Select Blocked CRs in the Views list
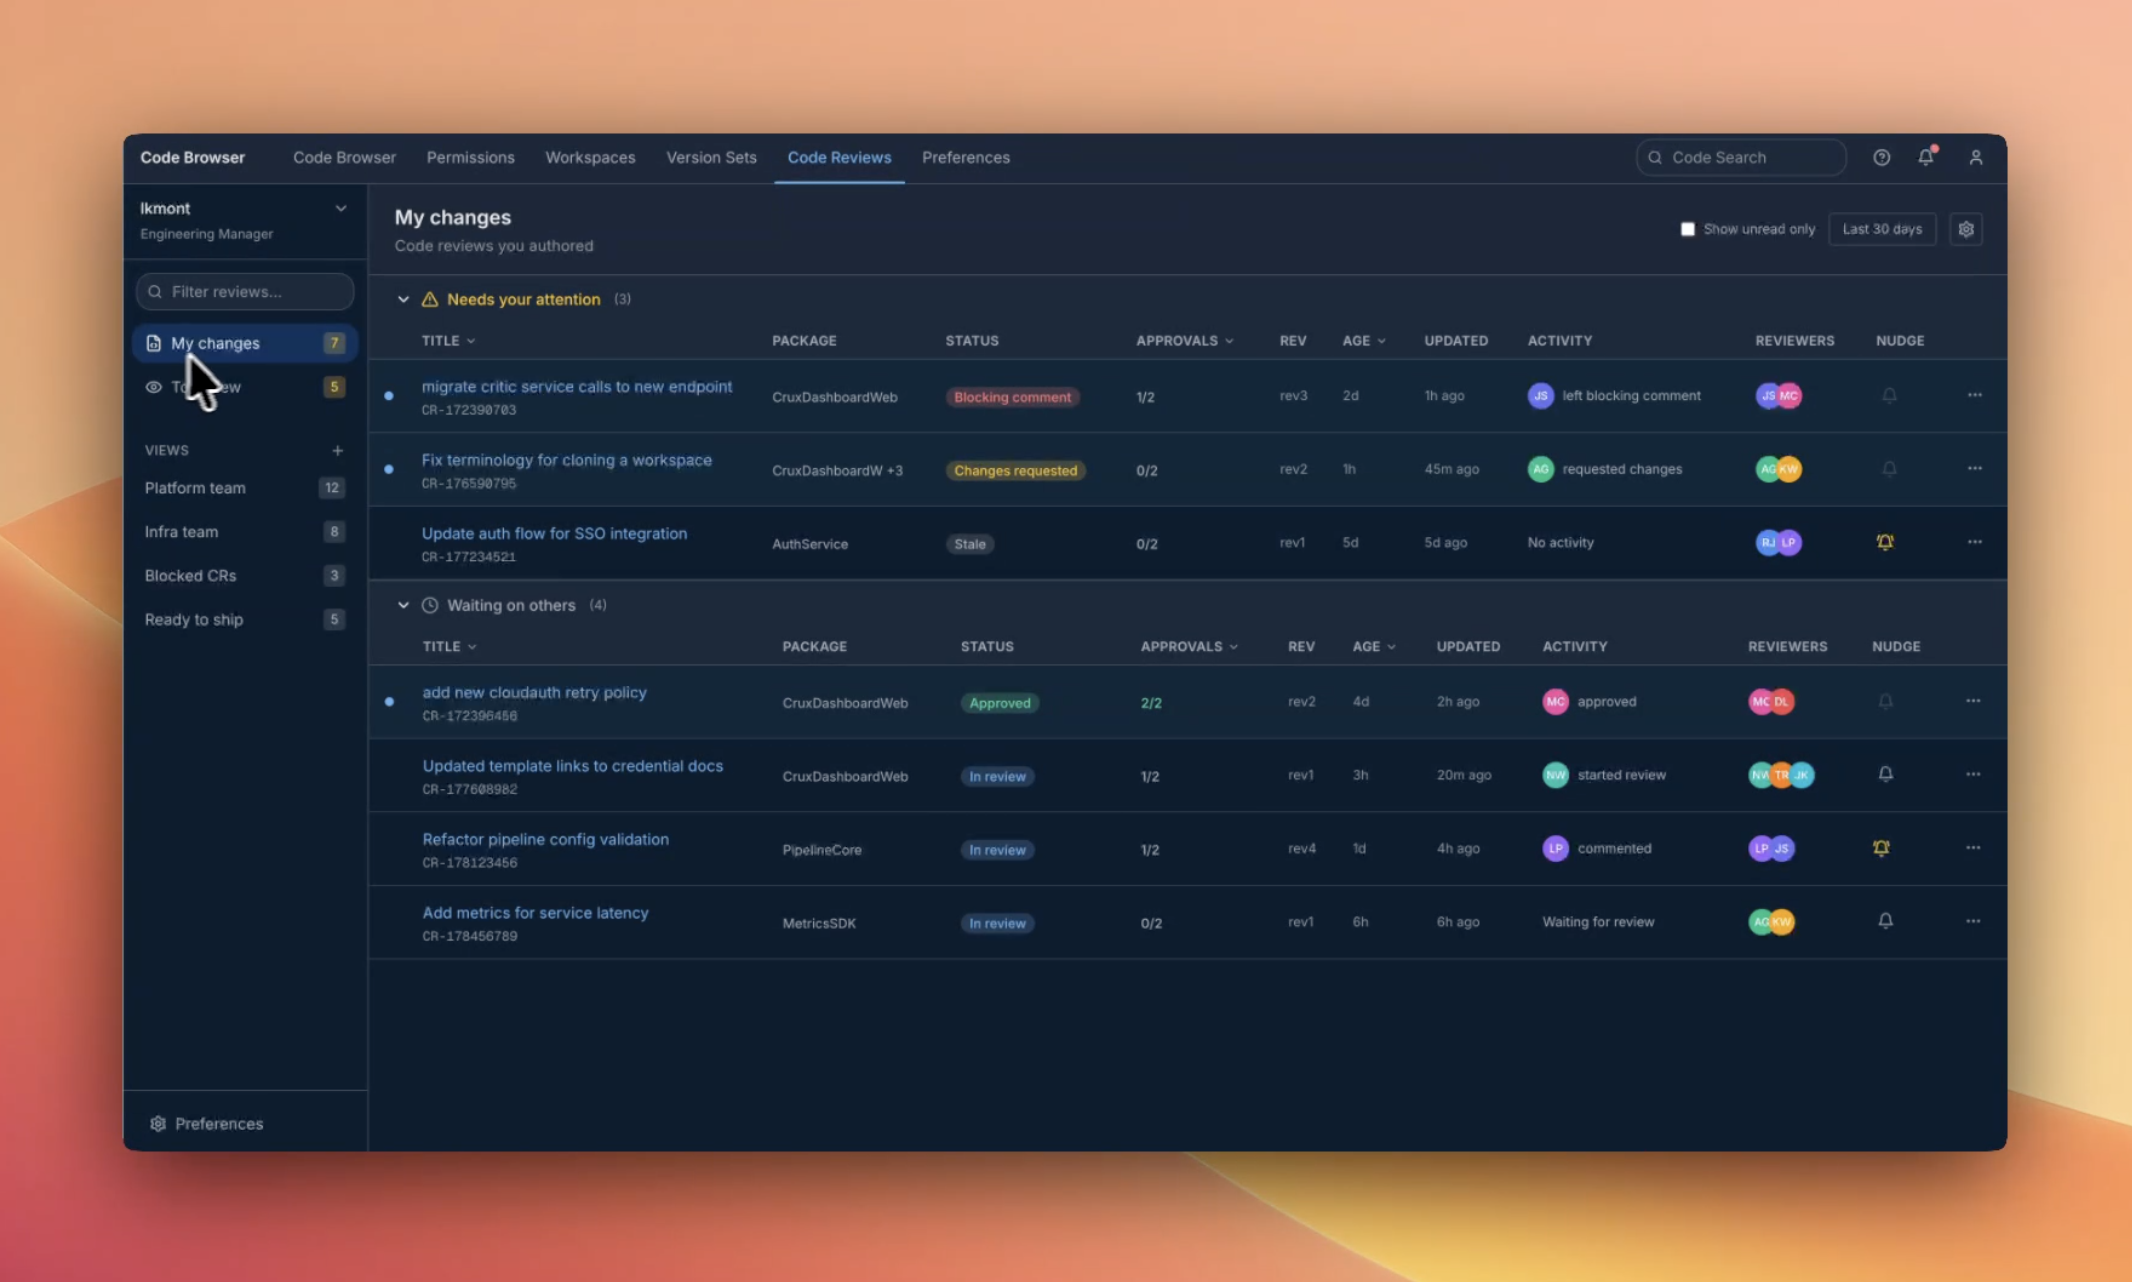Viewport: 2132px width, 1282px height. pos(191,575)
